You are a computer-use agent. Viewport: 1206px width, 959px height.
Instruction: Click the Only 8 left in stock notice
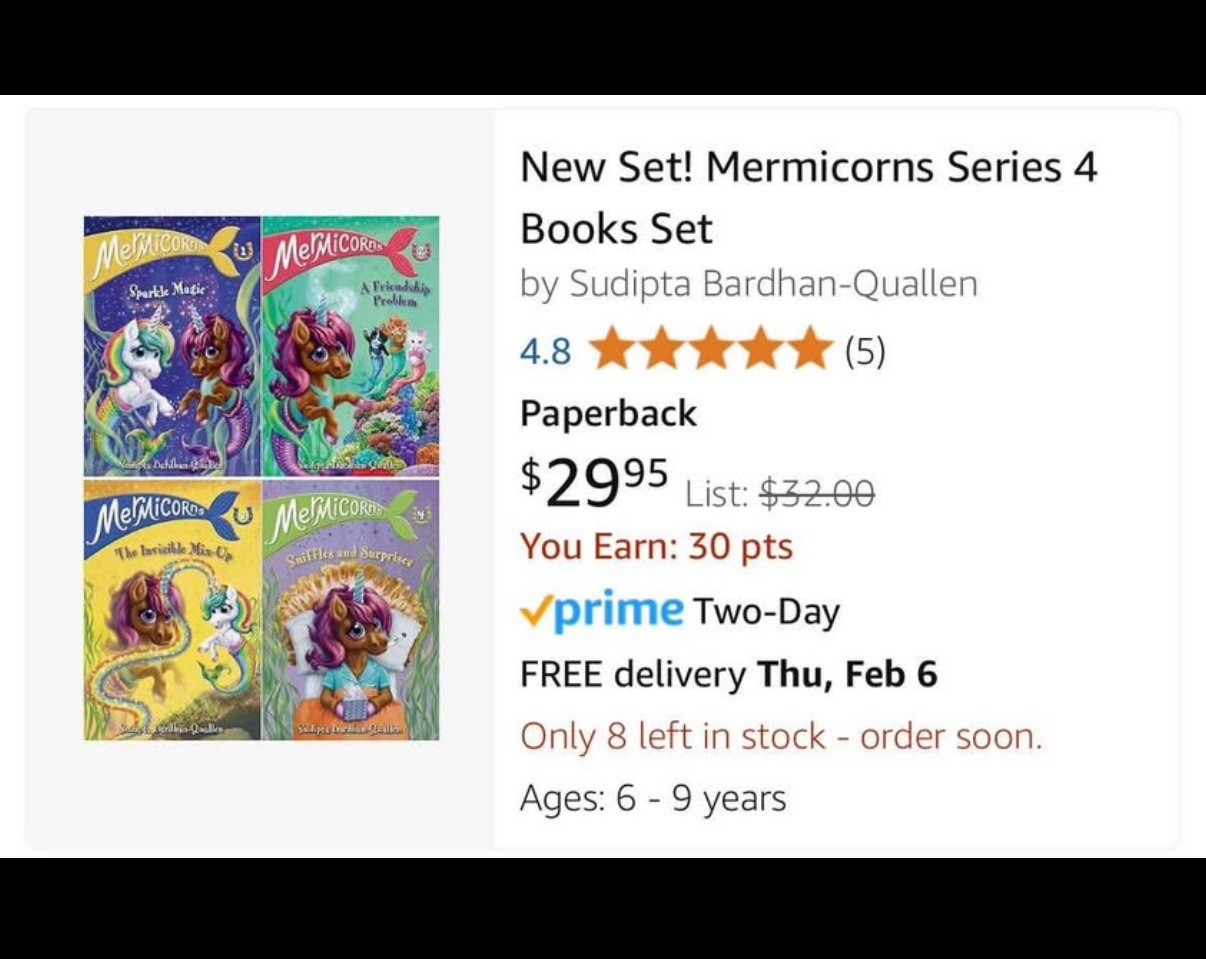tap(781, 737)
